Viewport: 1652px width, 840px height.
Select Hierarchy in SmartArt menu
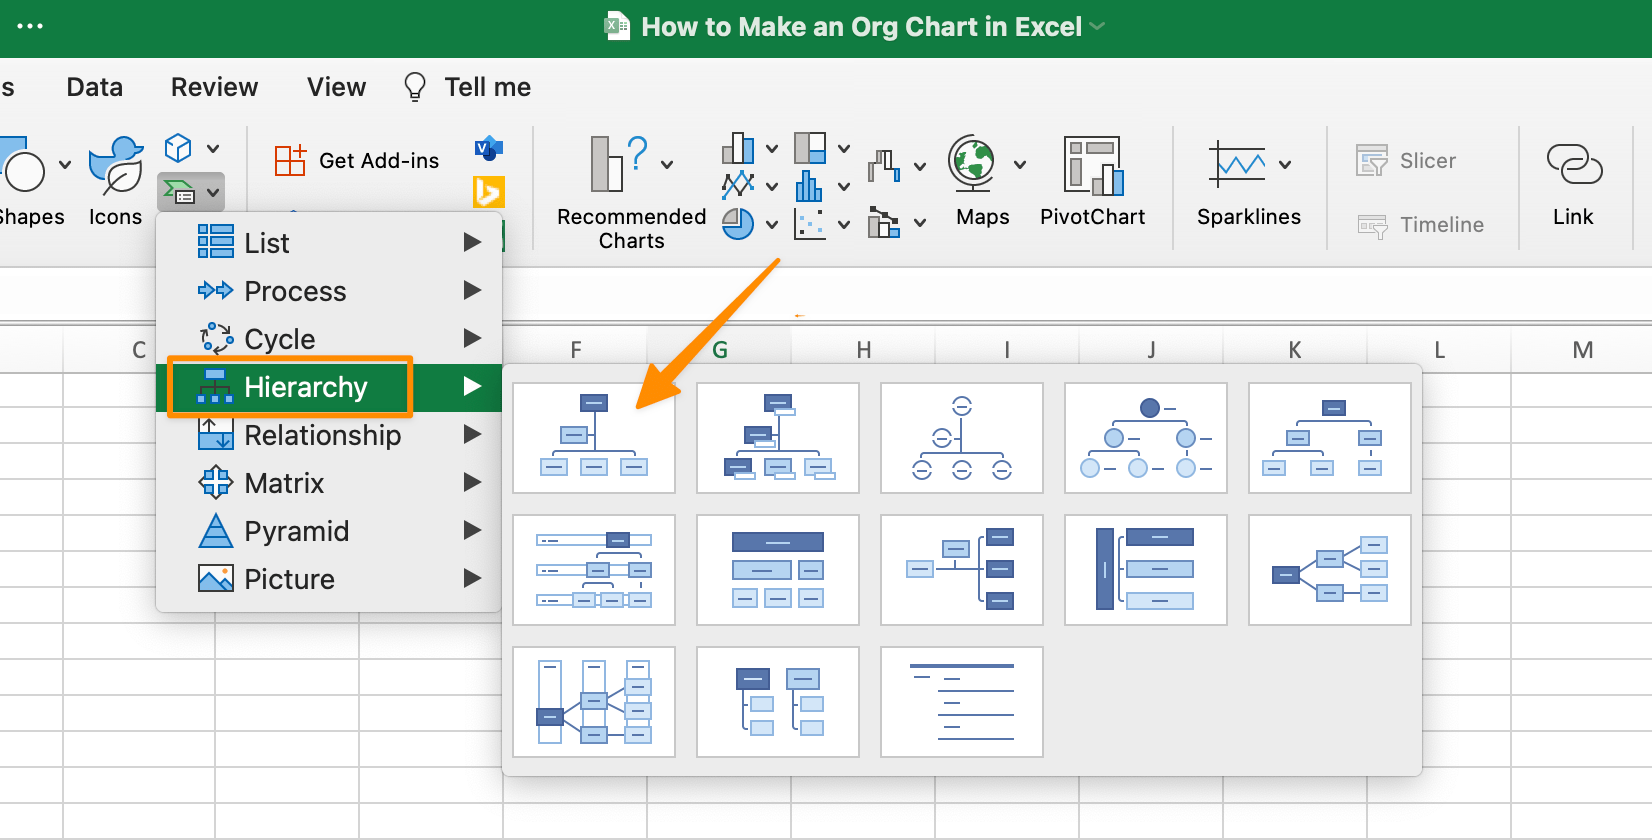click(305, 387)
